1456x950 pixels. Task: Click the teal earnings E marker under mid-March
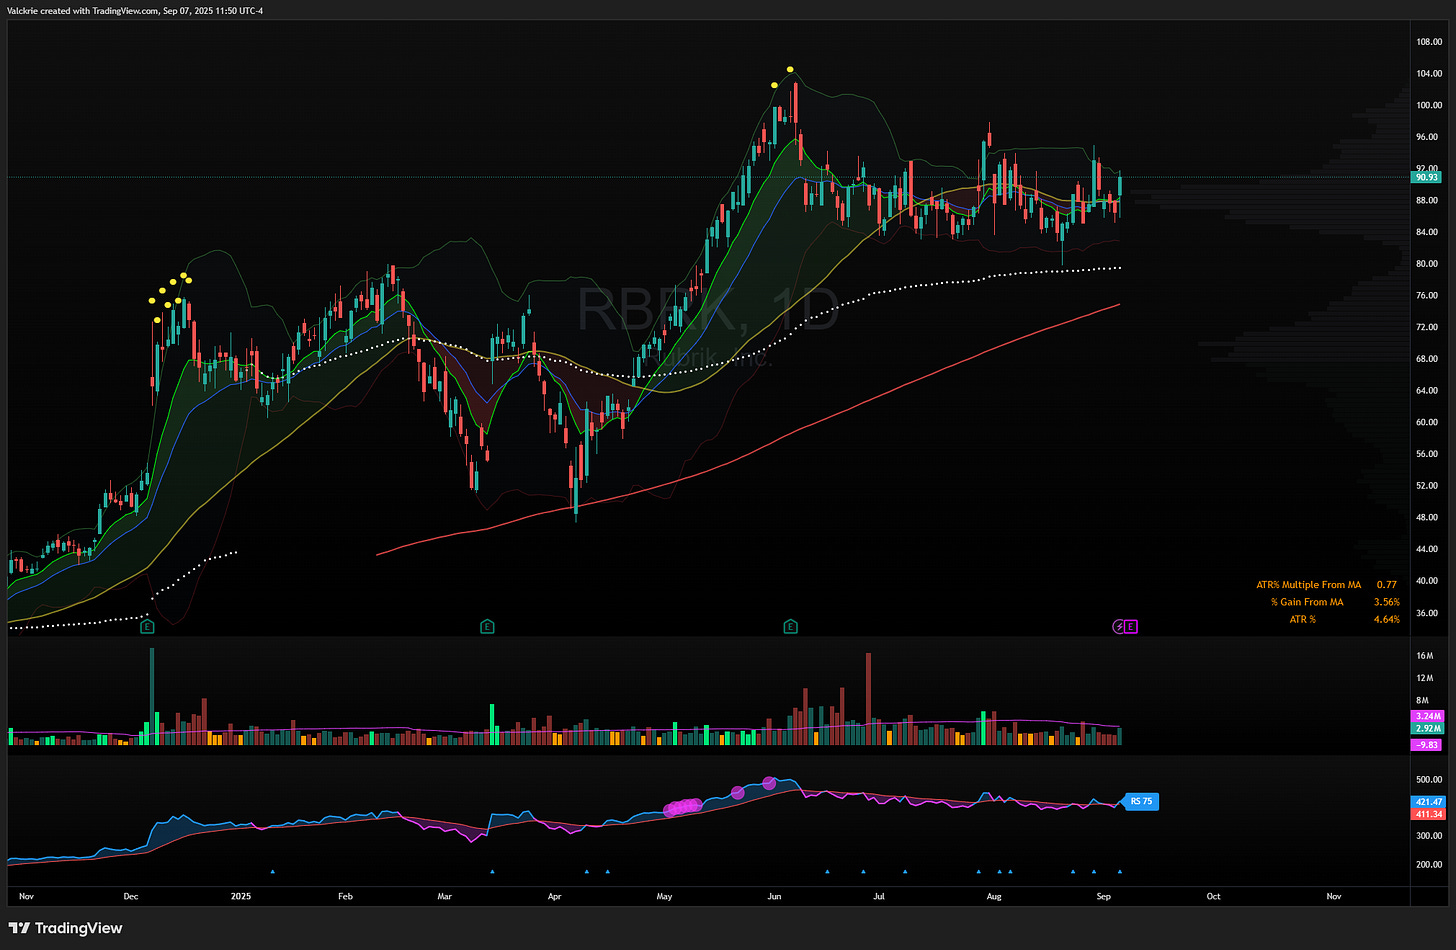tap(487, 627)
